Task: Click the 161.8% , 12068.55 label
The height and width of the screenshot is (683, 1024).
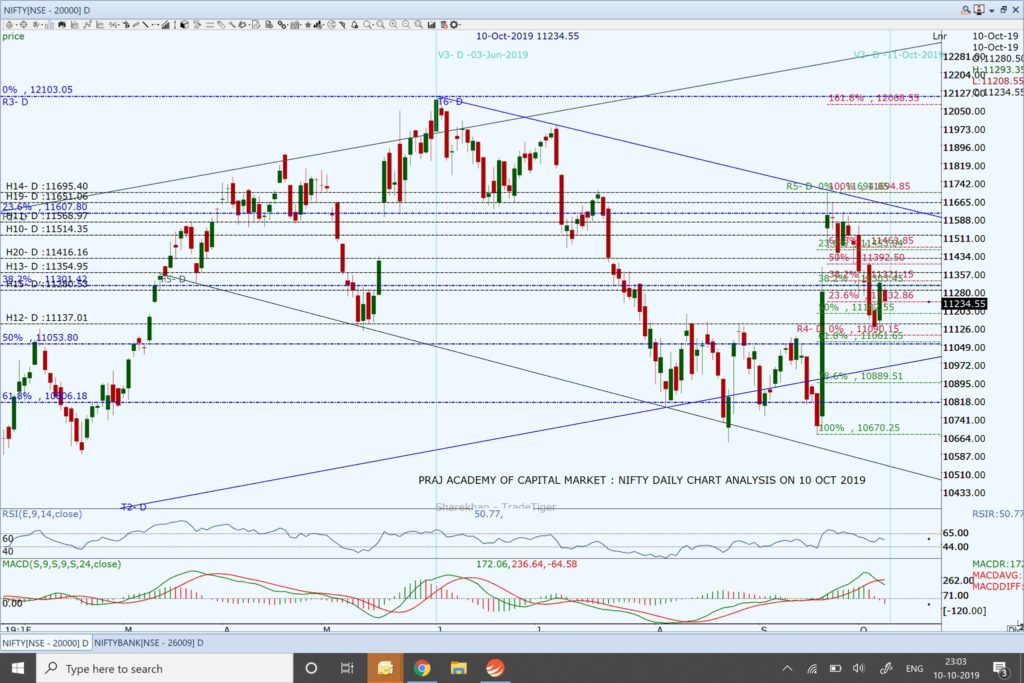Action: pos(873,98)
